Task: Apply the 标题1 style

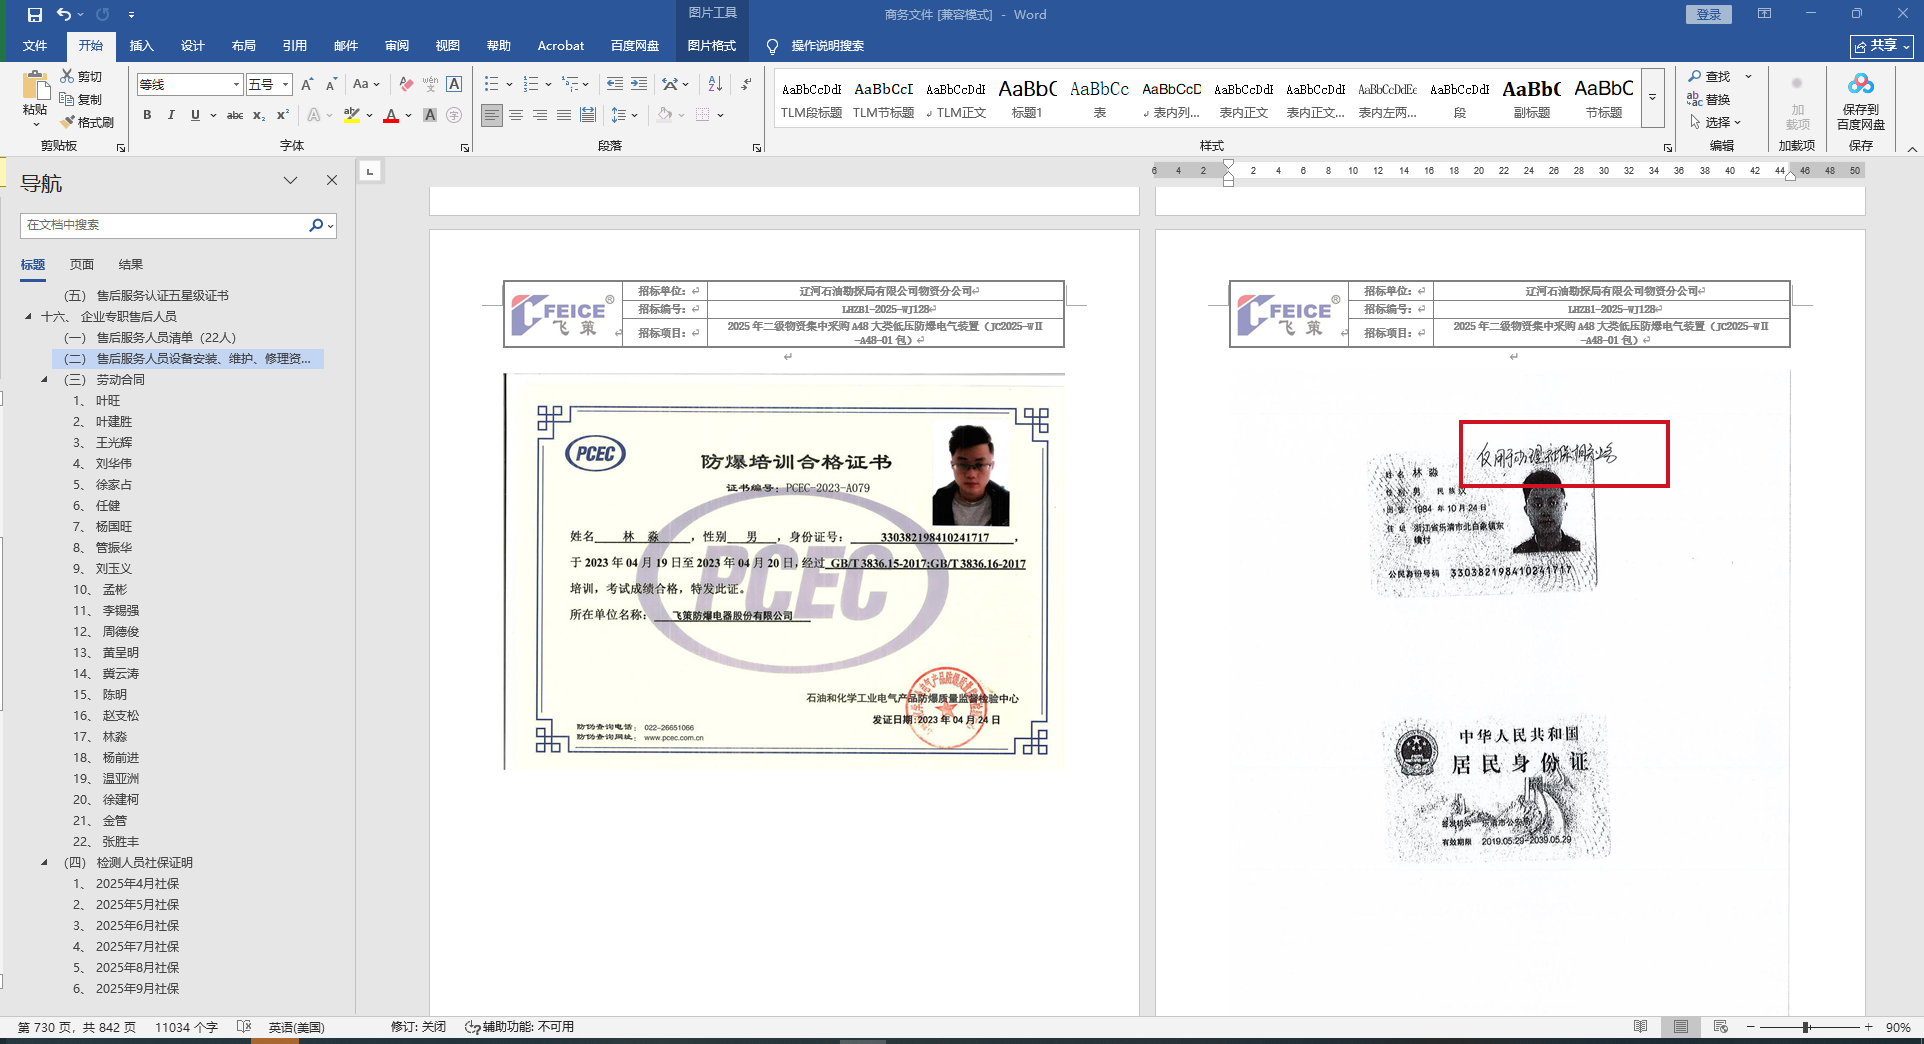Action: tap(1027, 98)
